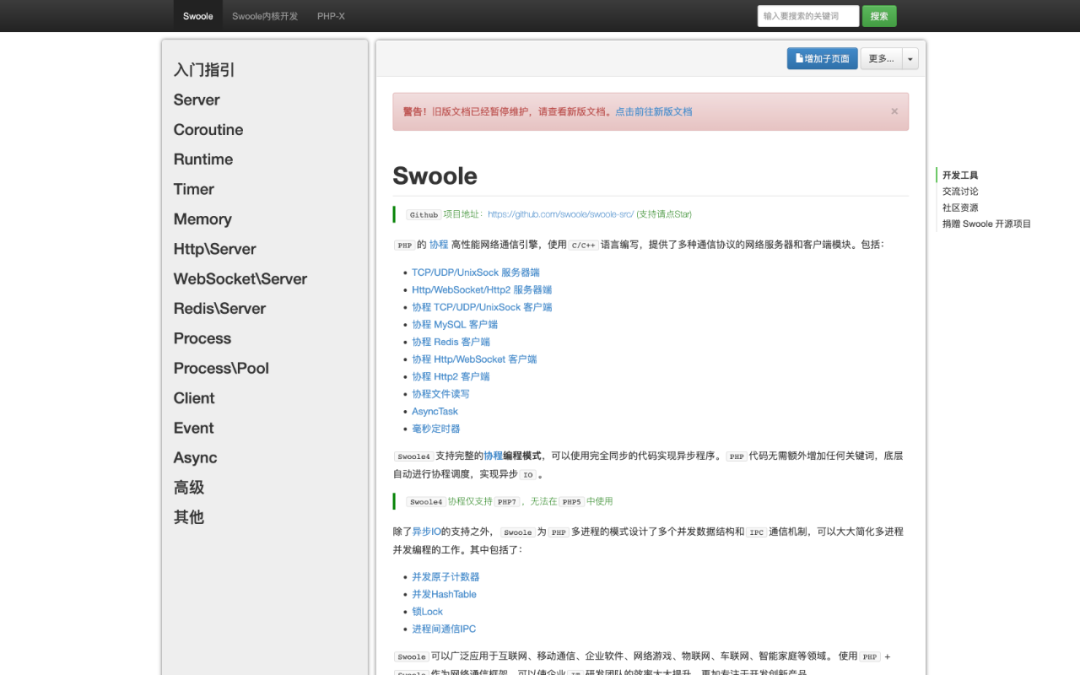
Task: Open 进程间通信IPC link
Action: (444, 629)
